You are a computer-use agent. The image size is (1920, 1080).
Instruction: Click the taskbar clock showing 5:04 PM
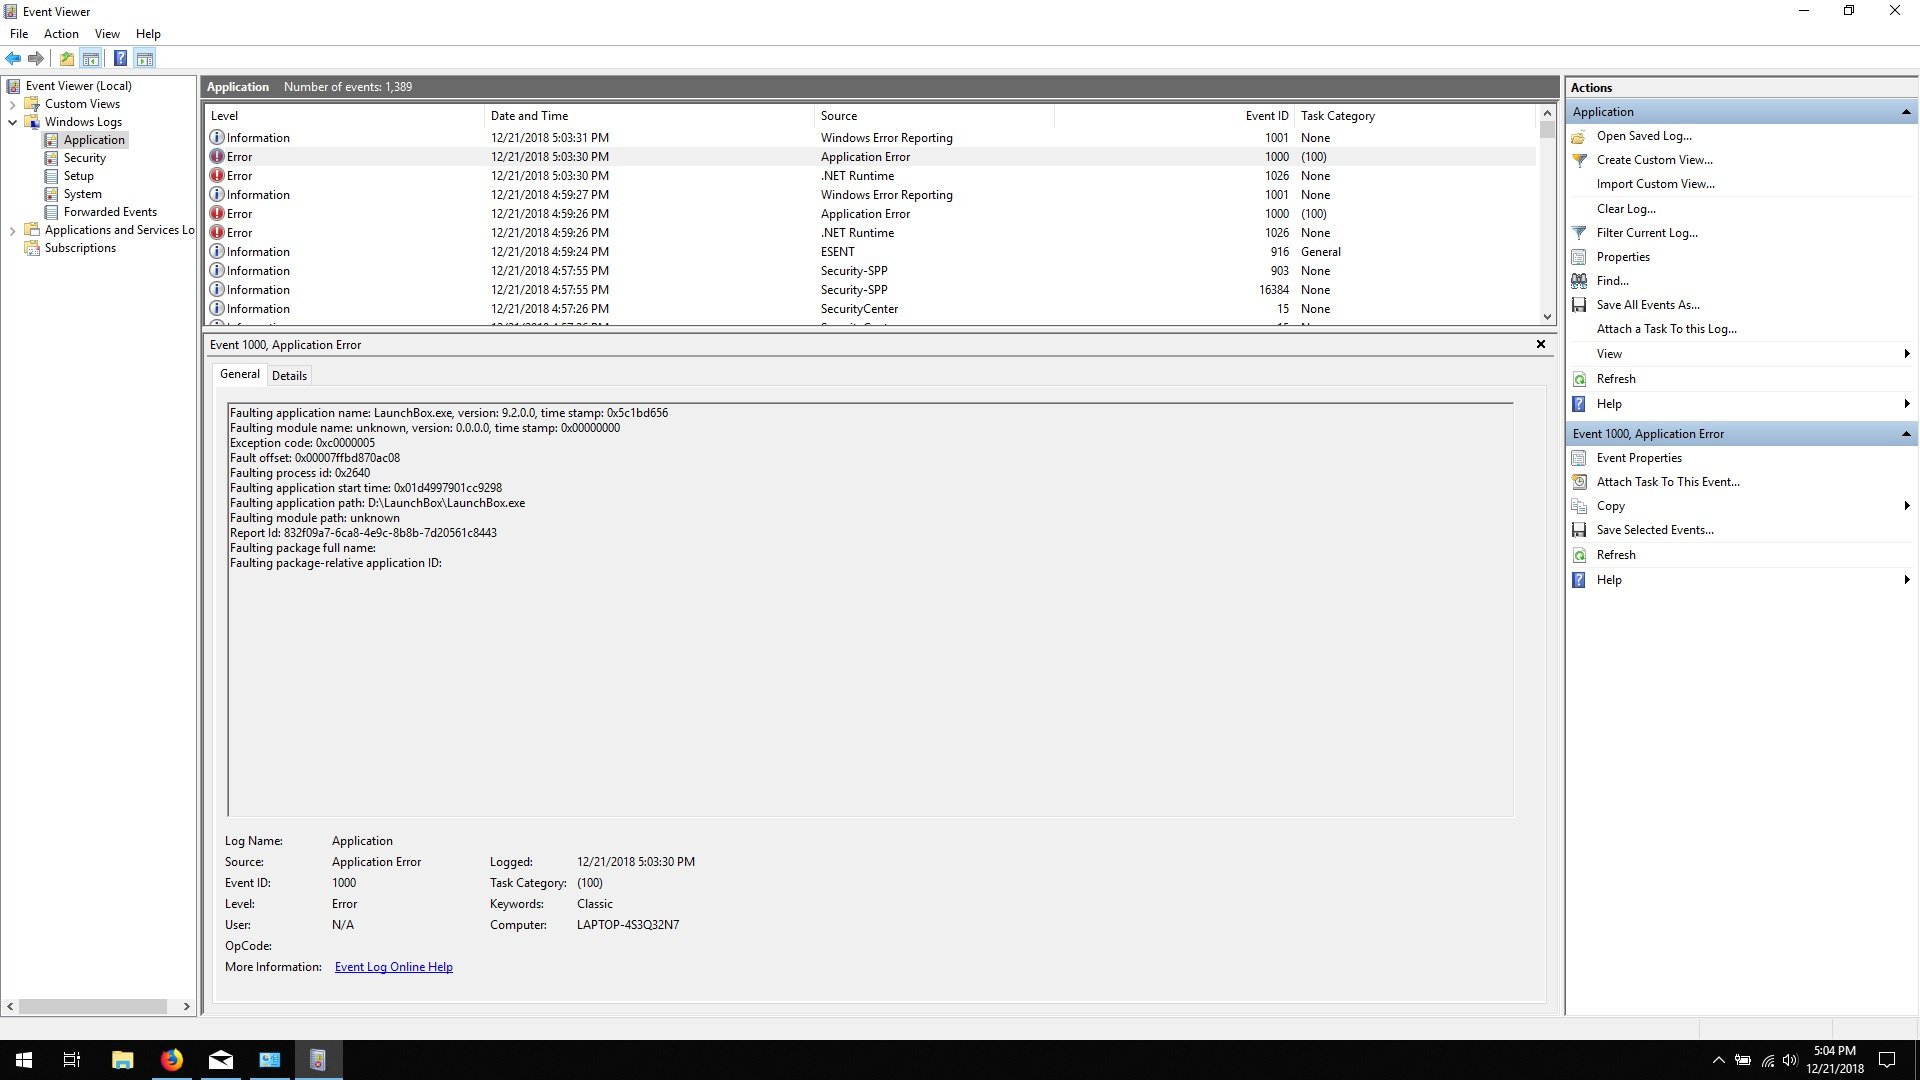tap(1834, 1060)
